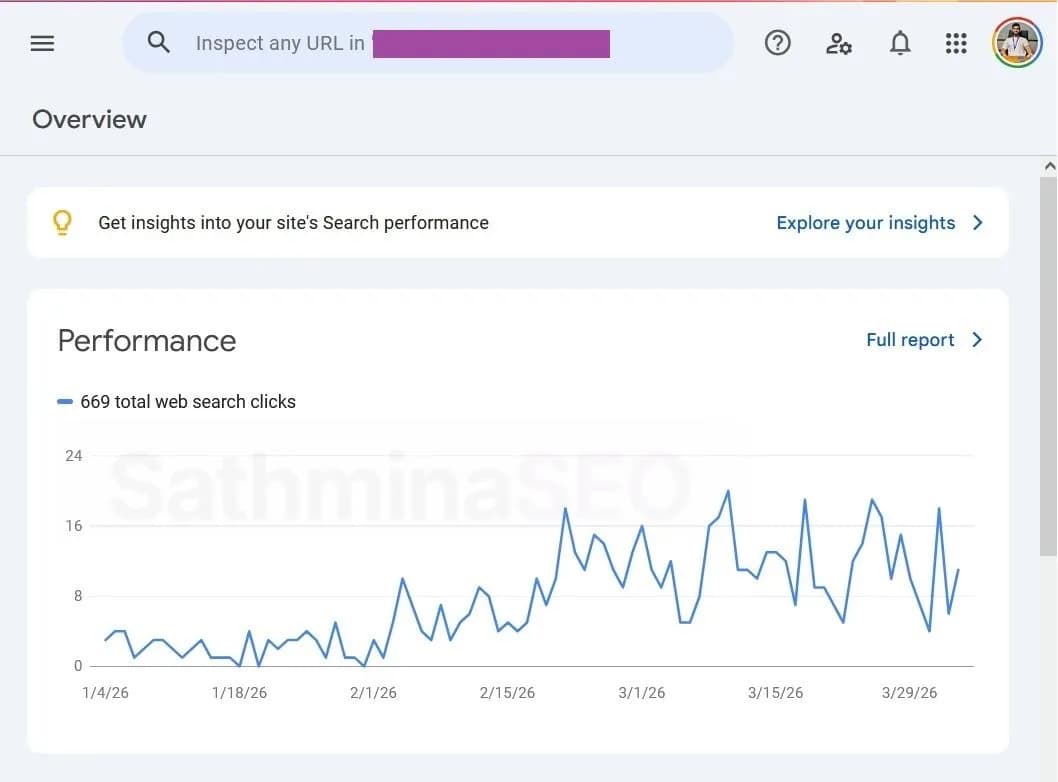Click the 669 total clicks indicator
The width and height of the screenshot is (1058, 782).
[x=187, y=401]
